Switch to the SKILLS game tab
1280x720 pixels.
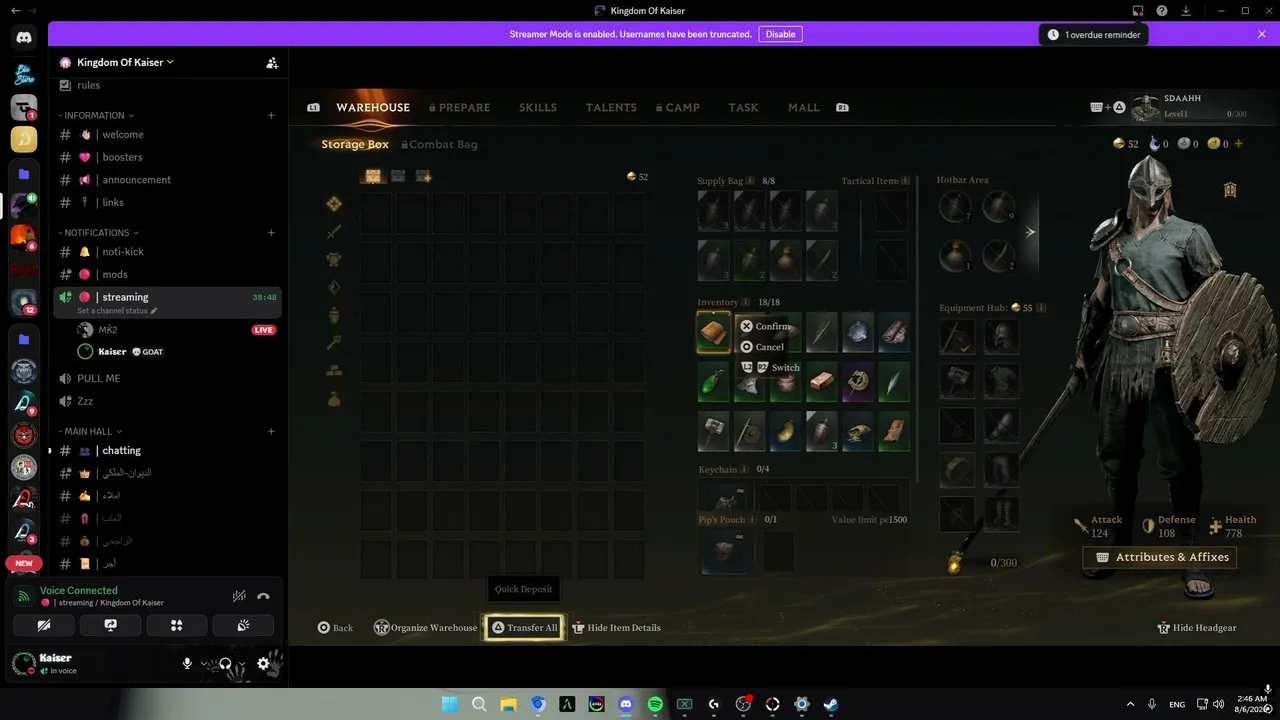(x=538, y=108)
